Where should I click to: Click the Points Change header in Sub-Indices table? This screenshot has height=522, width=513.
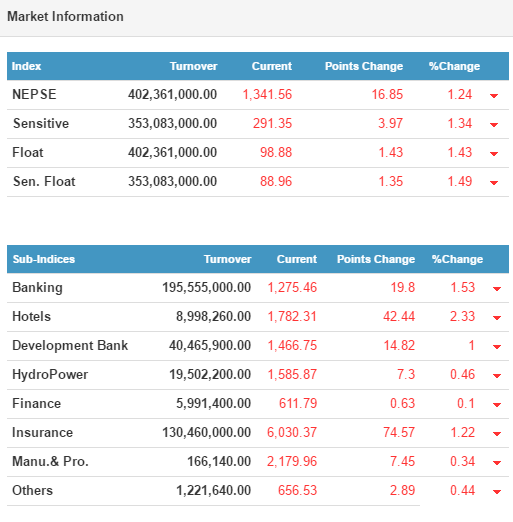[x=376, y=259]
